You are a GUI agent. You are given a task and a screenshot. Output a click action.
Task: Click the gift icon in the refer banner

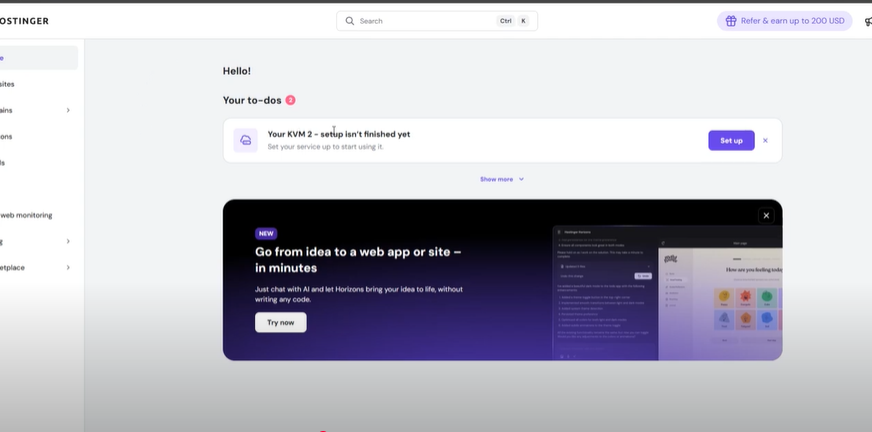click(731, 21)
